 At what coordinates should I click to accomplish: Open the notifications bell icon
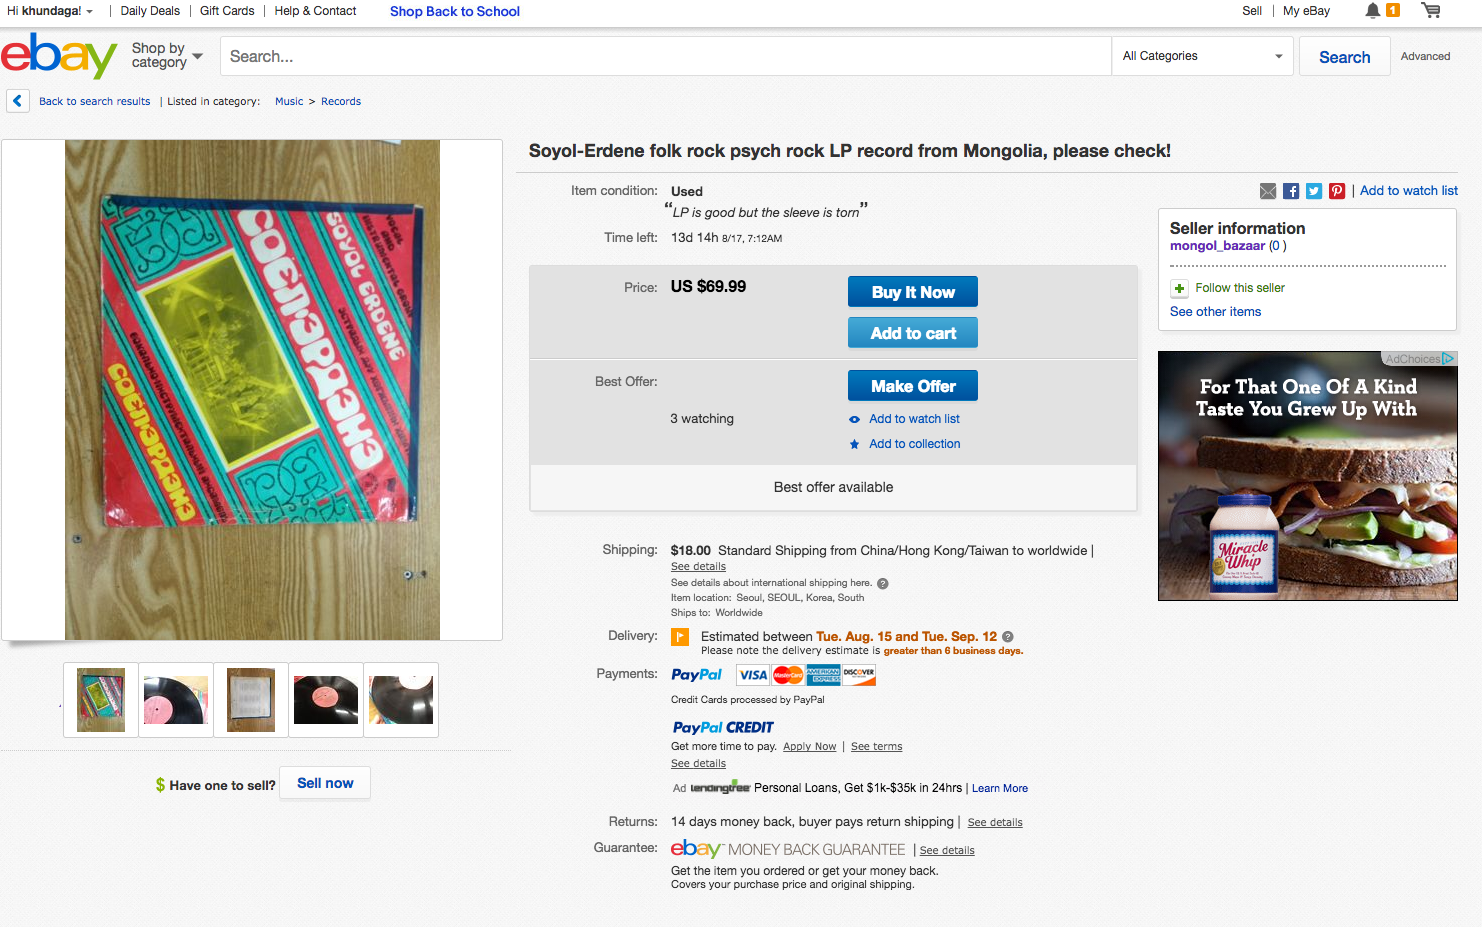point(1373,11)
